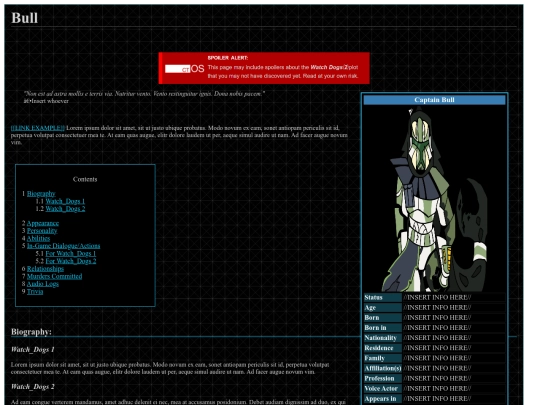The image size is (540, 405).
Task: Open the [[LINK EXAMPLE]] hyperlink
Action: [38, 128]
